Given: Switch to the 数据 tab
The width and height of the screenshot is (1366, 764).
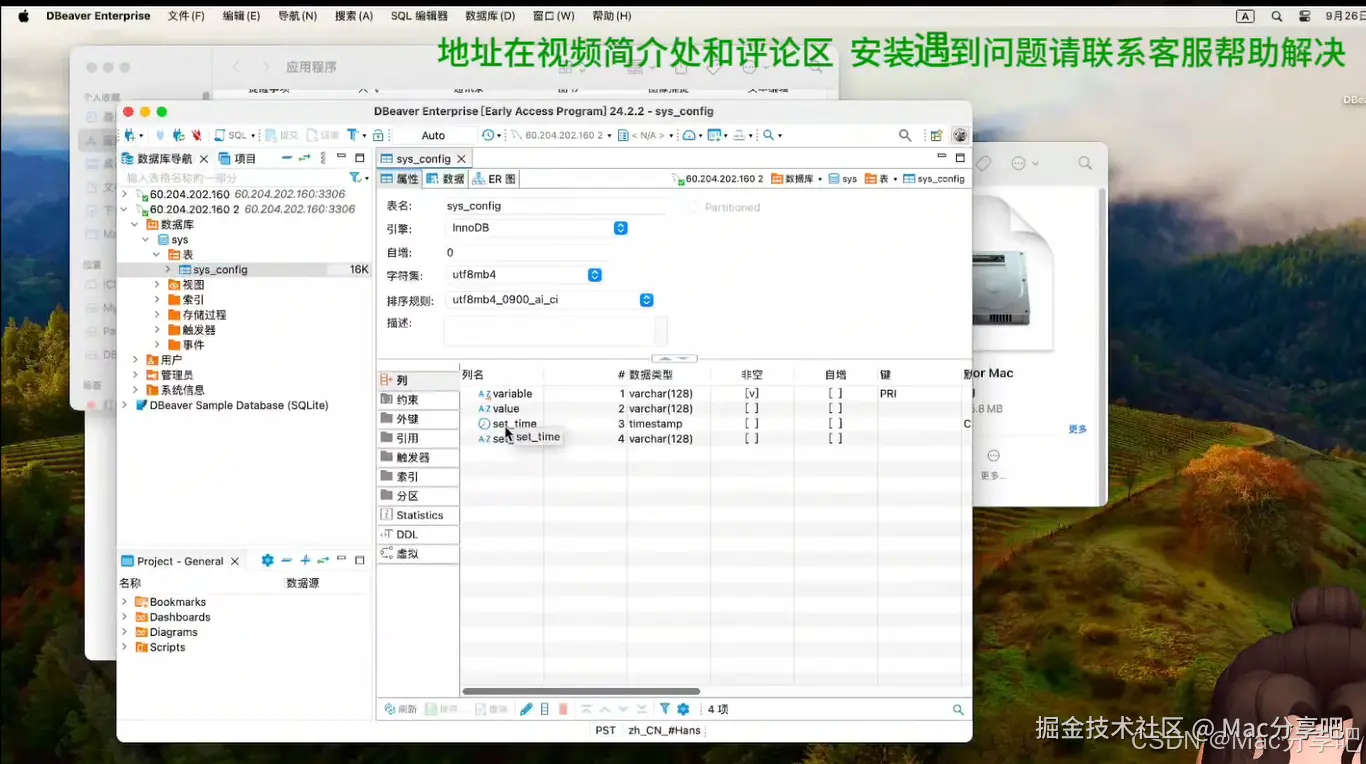Looking at the screenshot, I should coord(446,179).
